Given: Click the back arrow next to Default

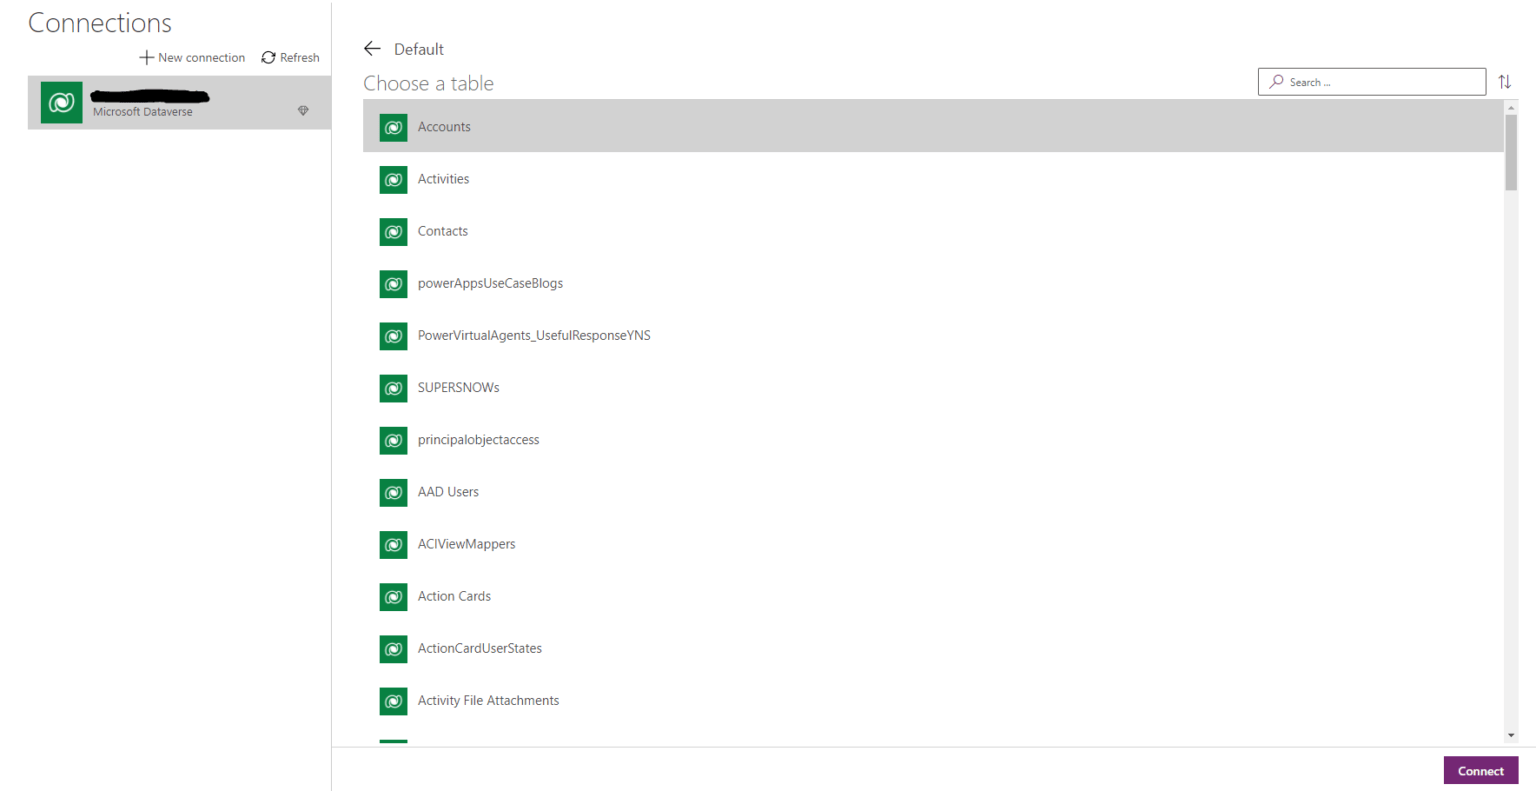Looking at the screenshot, I should click(x=372, y=48).
